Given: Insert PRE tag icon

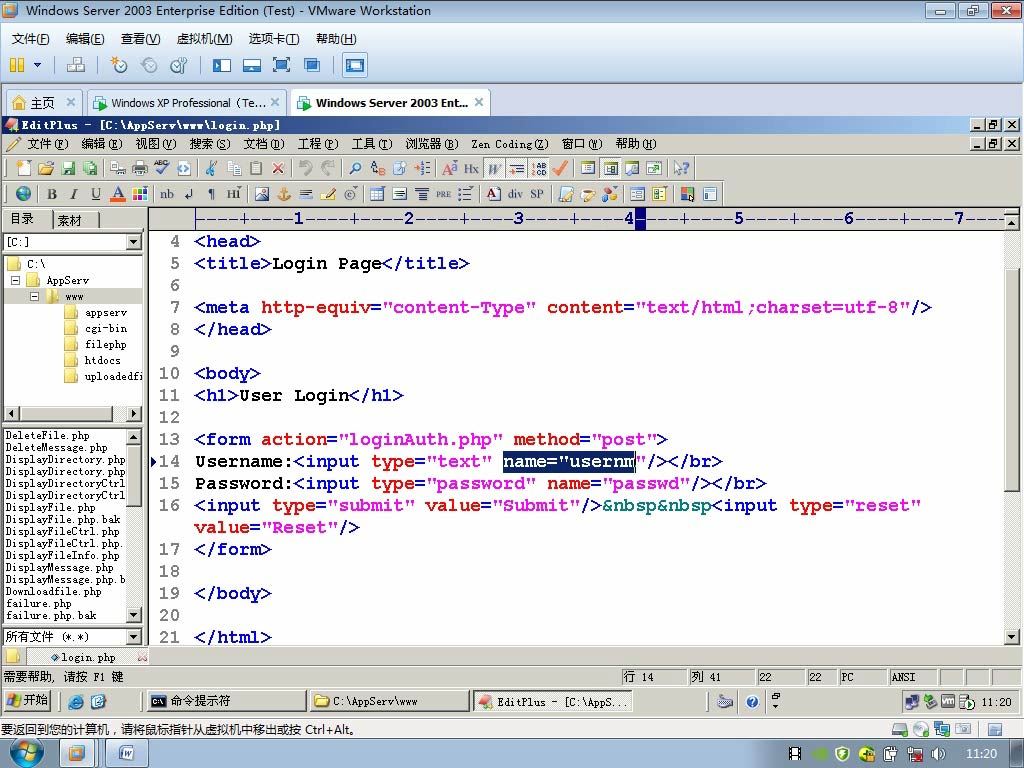Looking at the screenshot, I should (443, 194).
